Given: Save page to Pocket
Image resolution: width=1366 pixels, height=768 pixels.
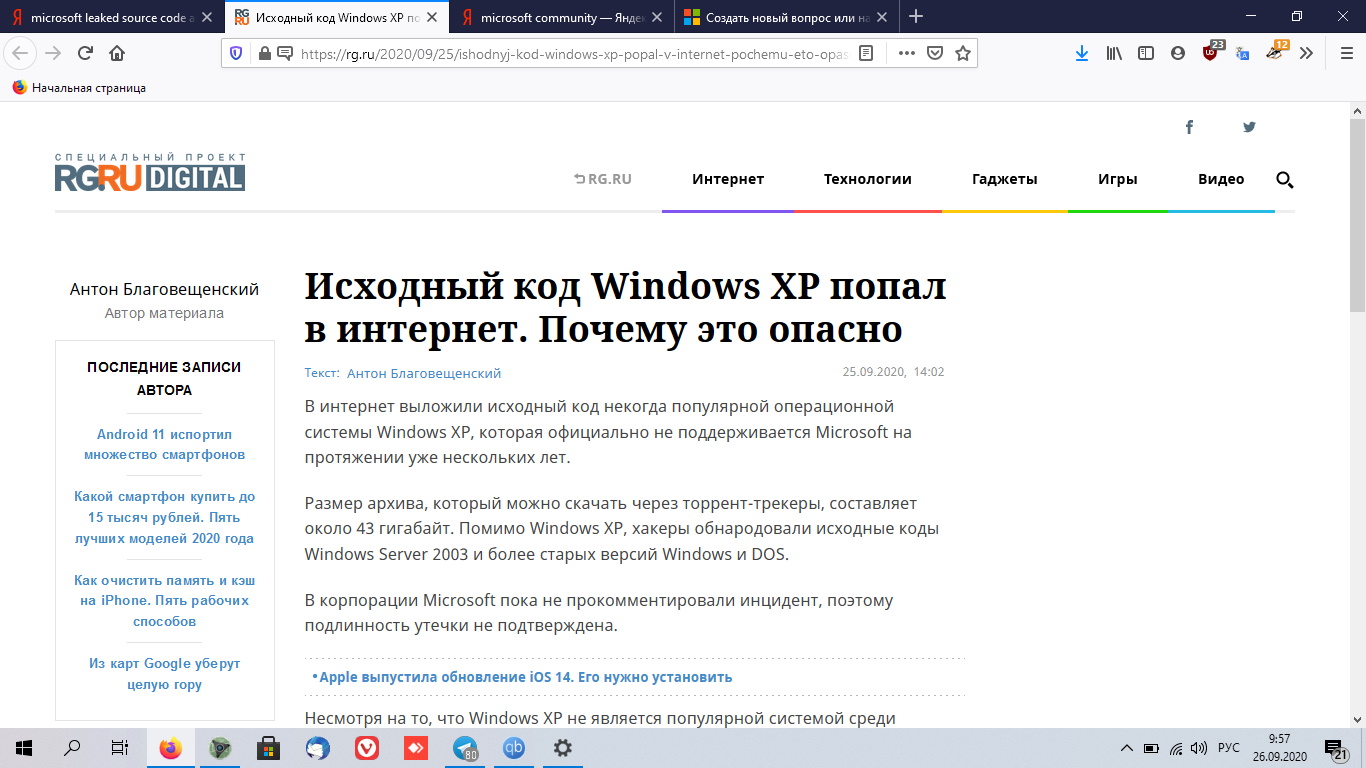Looking at the screenshot, I should point(935,54).
